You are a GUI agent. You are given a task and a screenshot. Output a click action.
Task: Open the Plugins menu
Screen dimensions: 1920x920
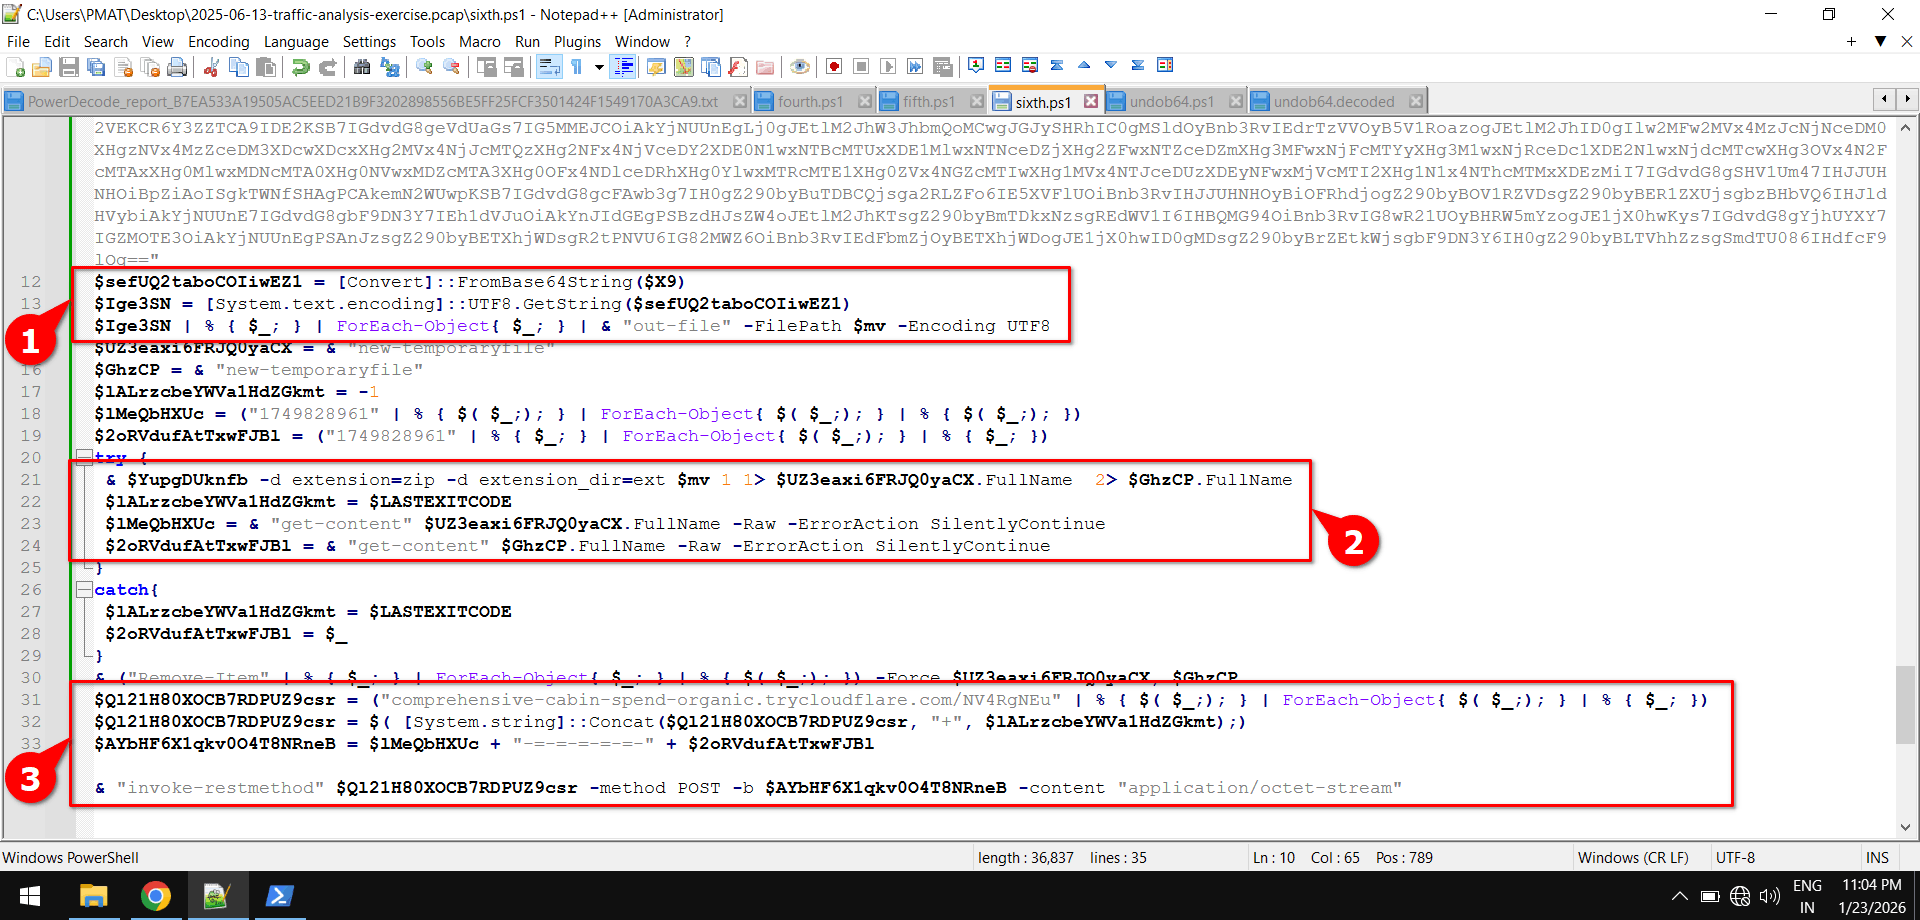coord(577,41)
